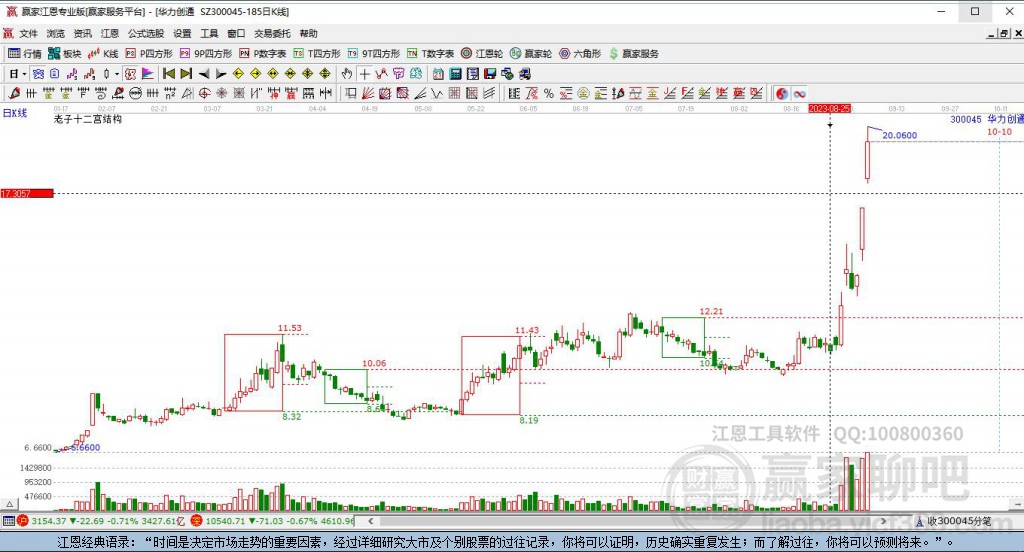Step chart left with black arrow
Viewport: 1024px width, 552px height.
204,74
